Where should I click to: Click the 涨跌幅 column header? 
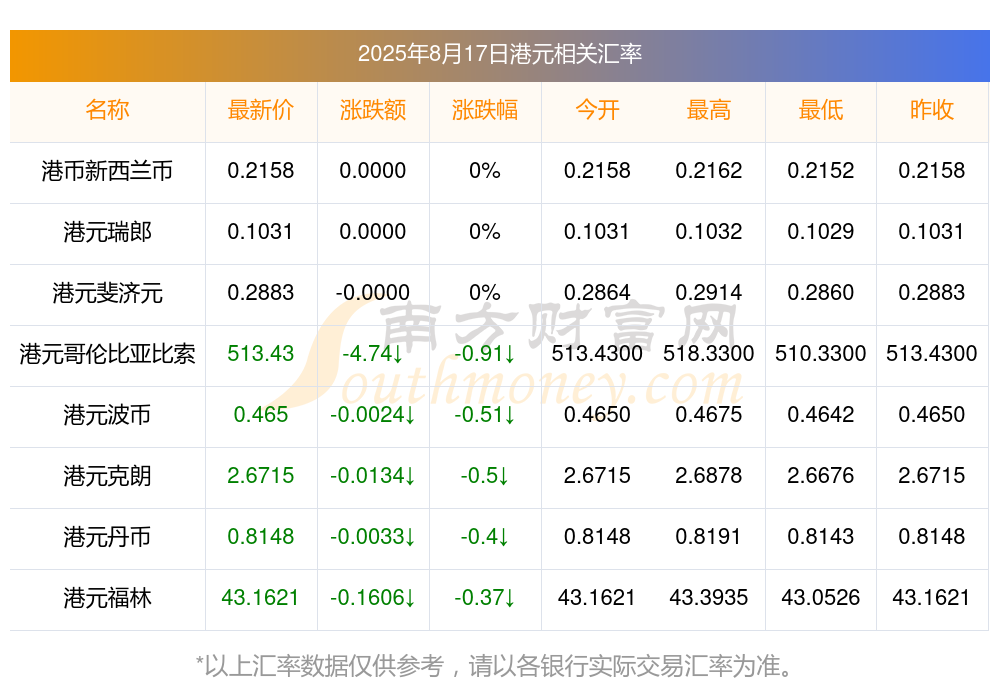pos(485,110)
